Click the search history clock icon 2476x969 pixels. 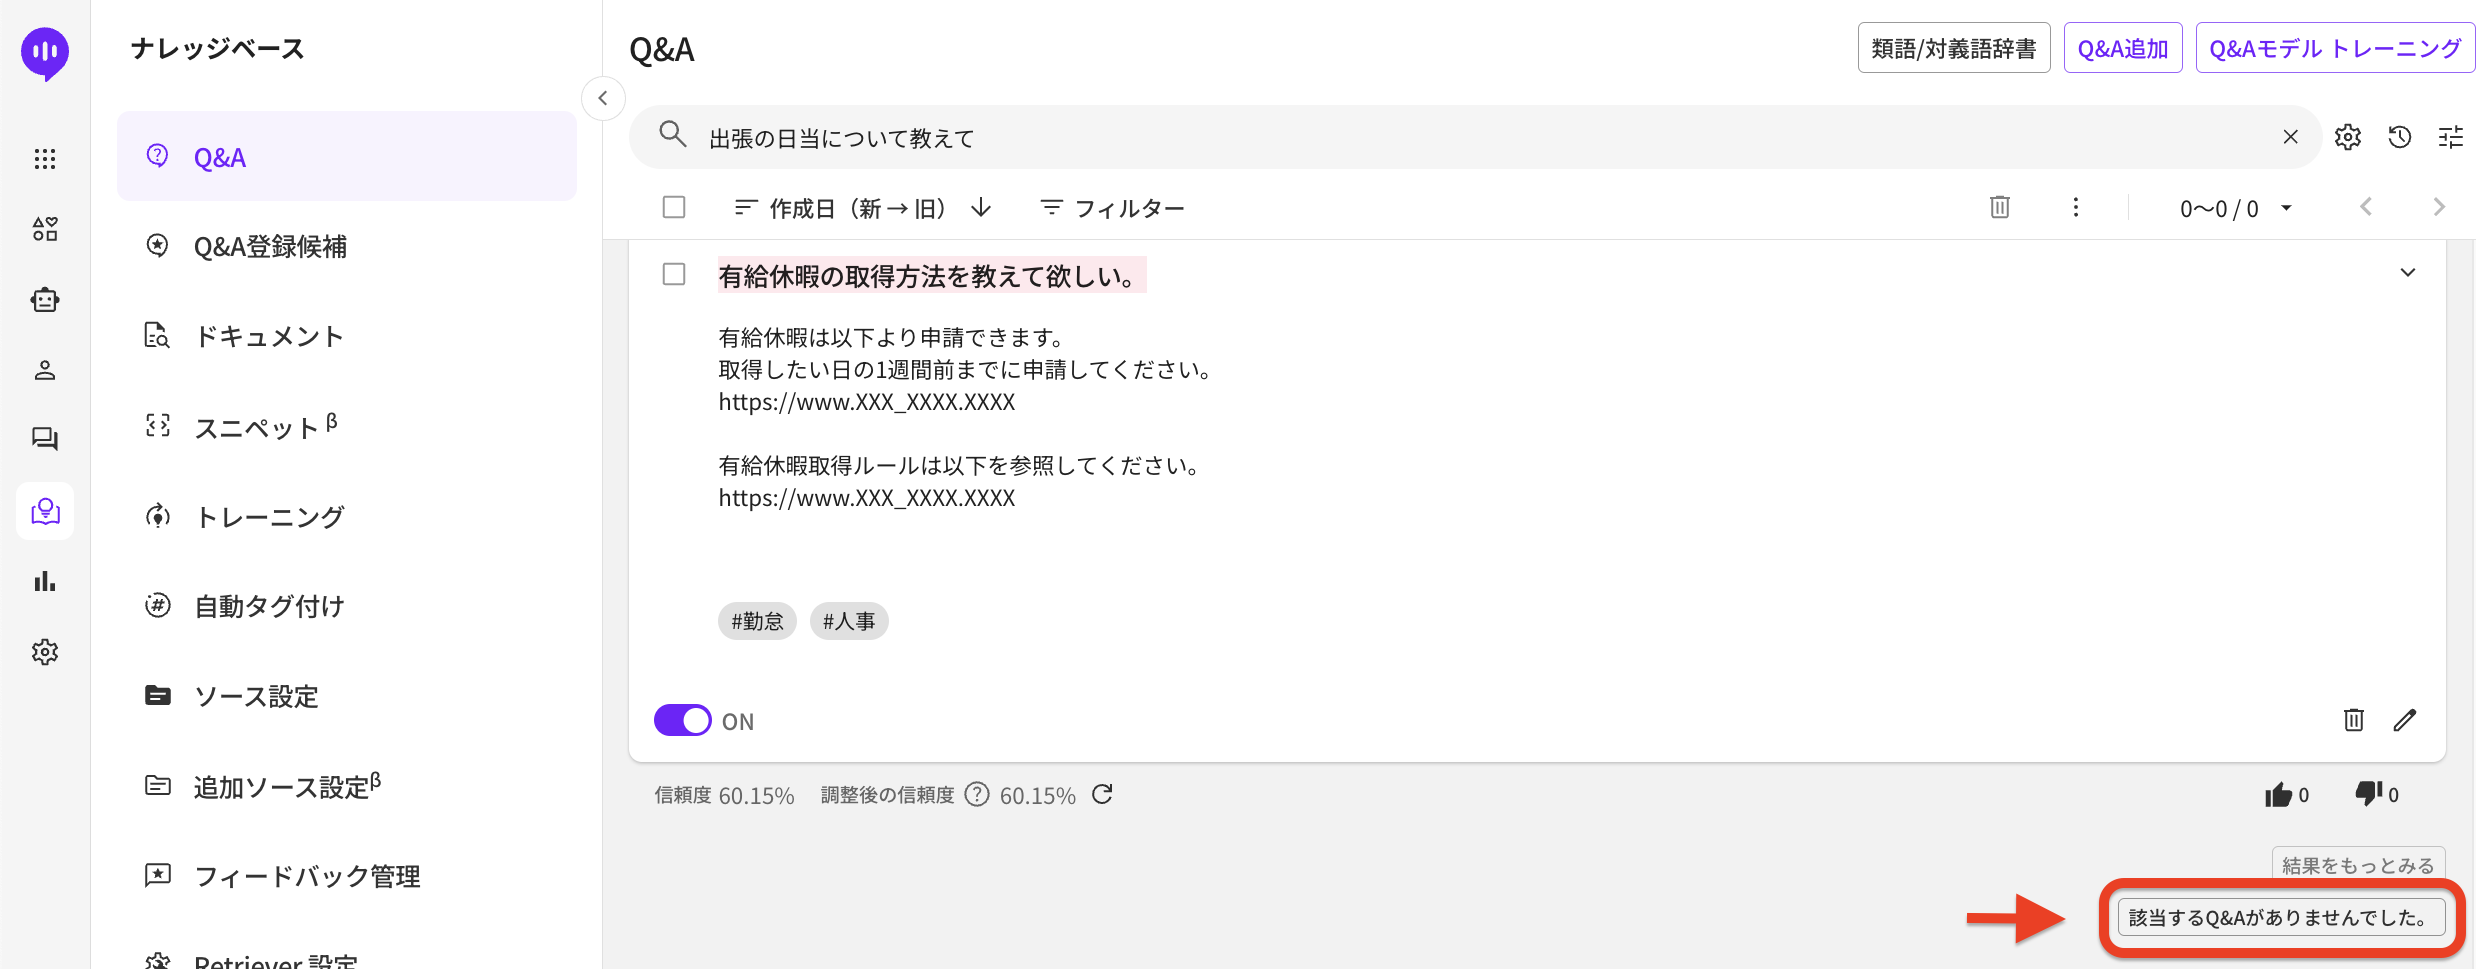2399,137
